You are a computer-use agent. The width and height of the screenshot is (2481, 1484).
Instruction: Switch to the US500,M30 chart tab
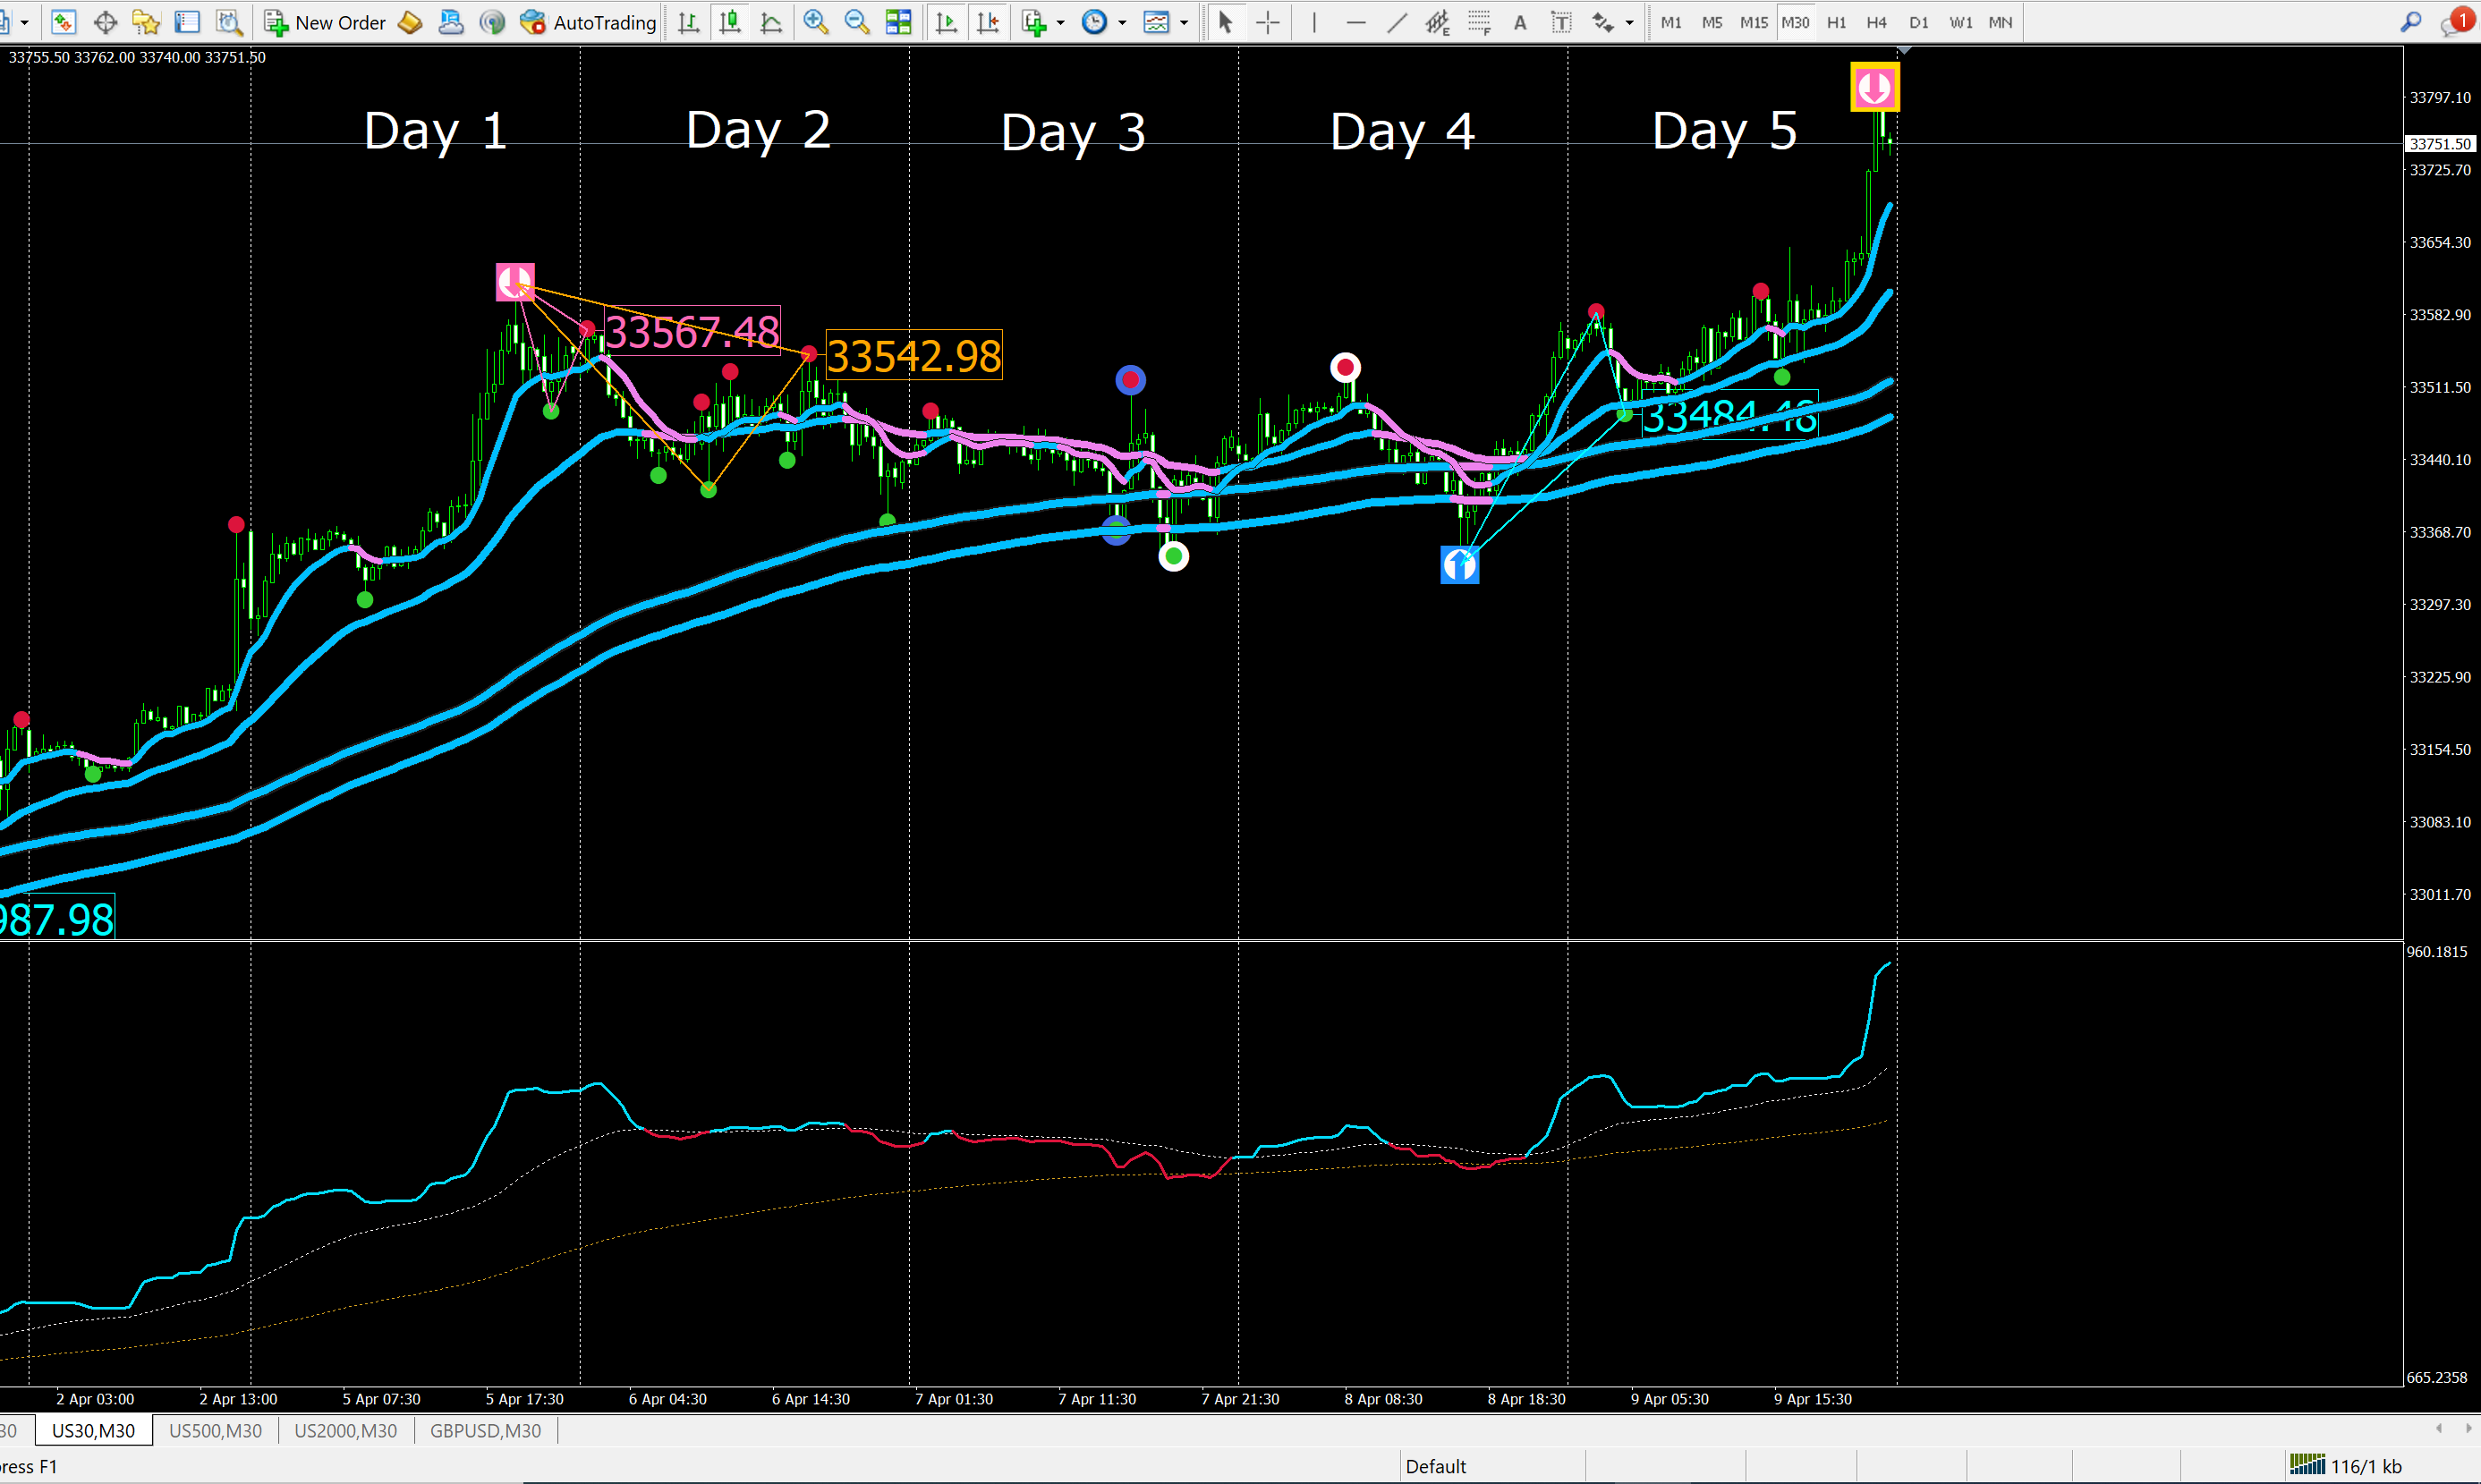(215, 1431)
